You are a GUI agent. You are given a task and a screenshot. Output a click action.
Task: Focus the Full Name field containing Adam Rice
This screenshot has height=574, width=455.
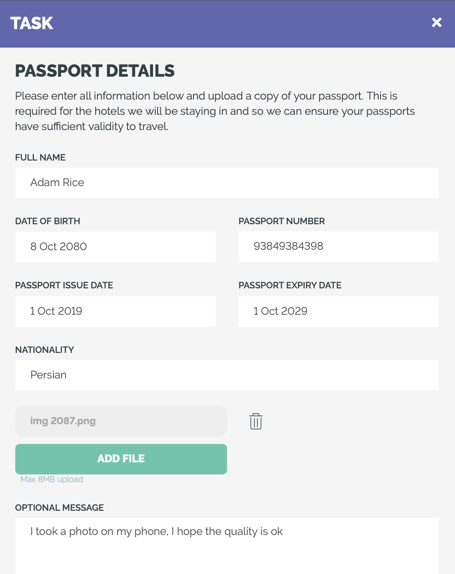(227, 183)
